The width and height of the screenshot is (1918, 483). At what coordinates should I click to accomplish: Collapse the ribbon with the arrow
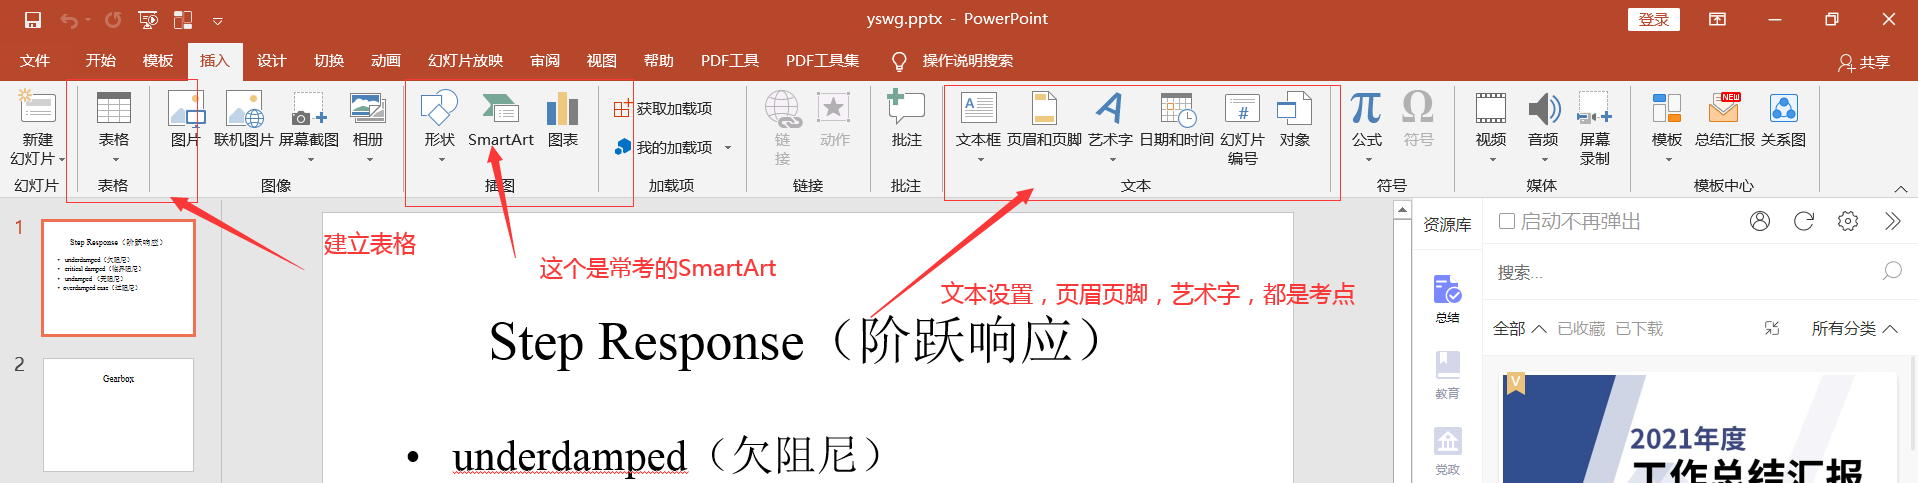pyautogui.click(x=1901, y=188)
